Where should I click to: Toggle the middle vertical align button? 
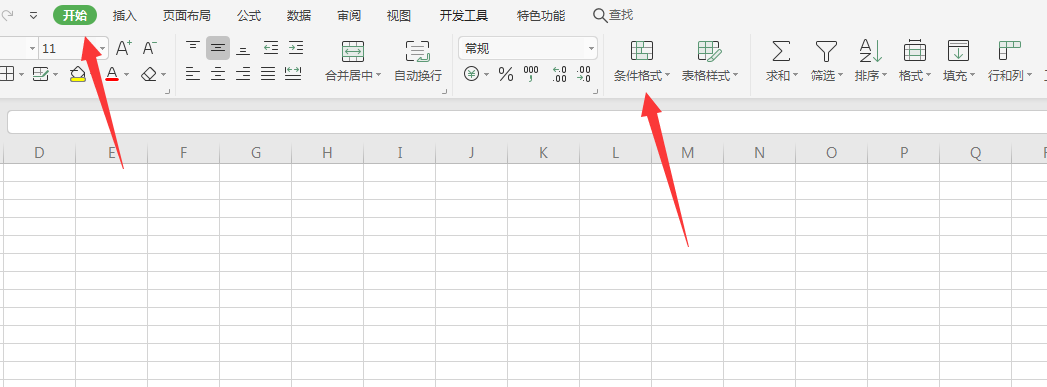[x=218, y=48]
